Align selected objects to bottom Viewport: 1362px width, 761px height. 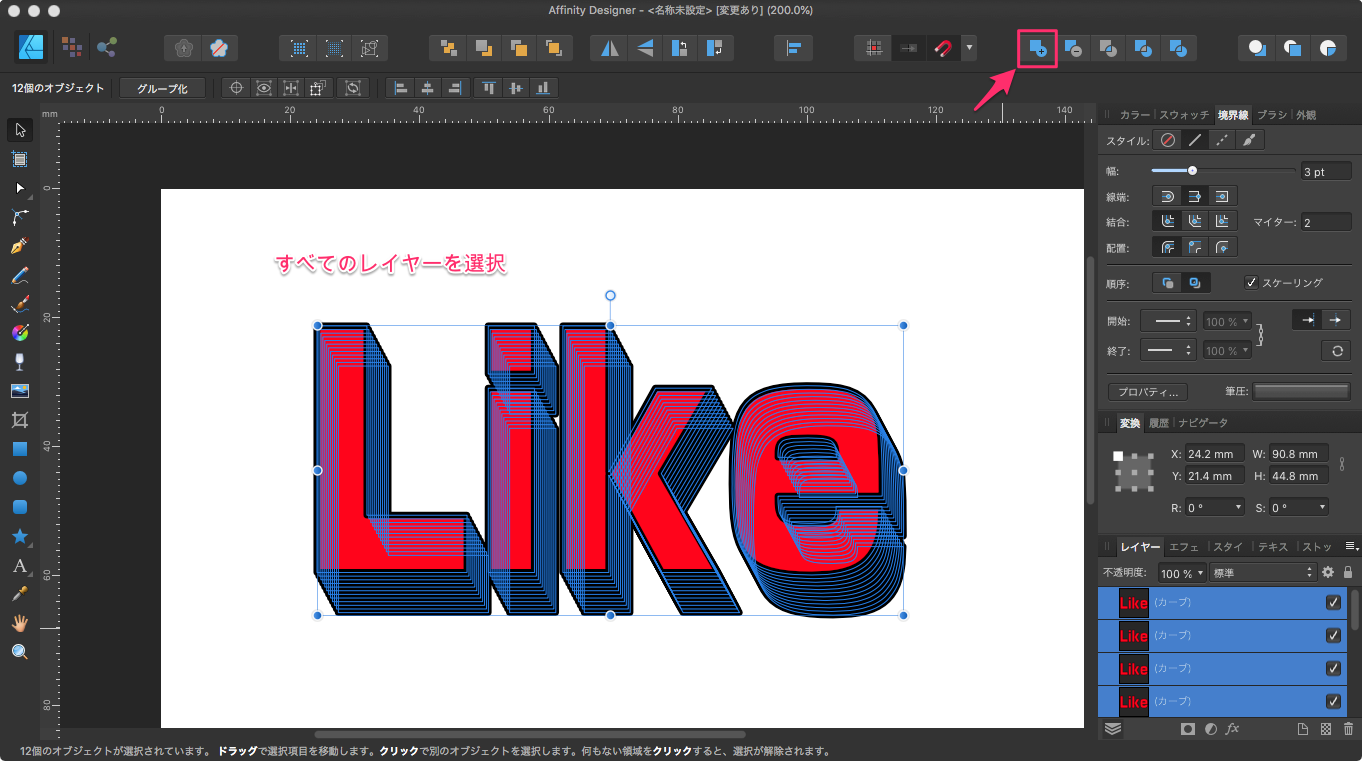(x=543, y=88)
